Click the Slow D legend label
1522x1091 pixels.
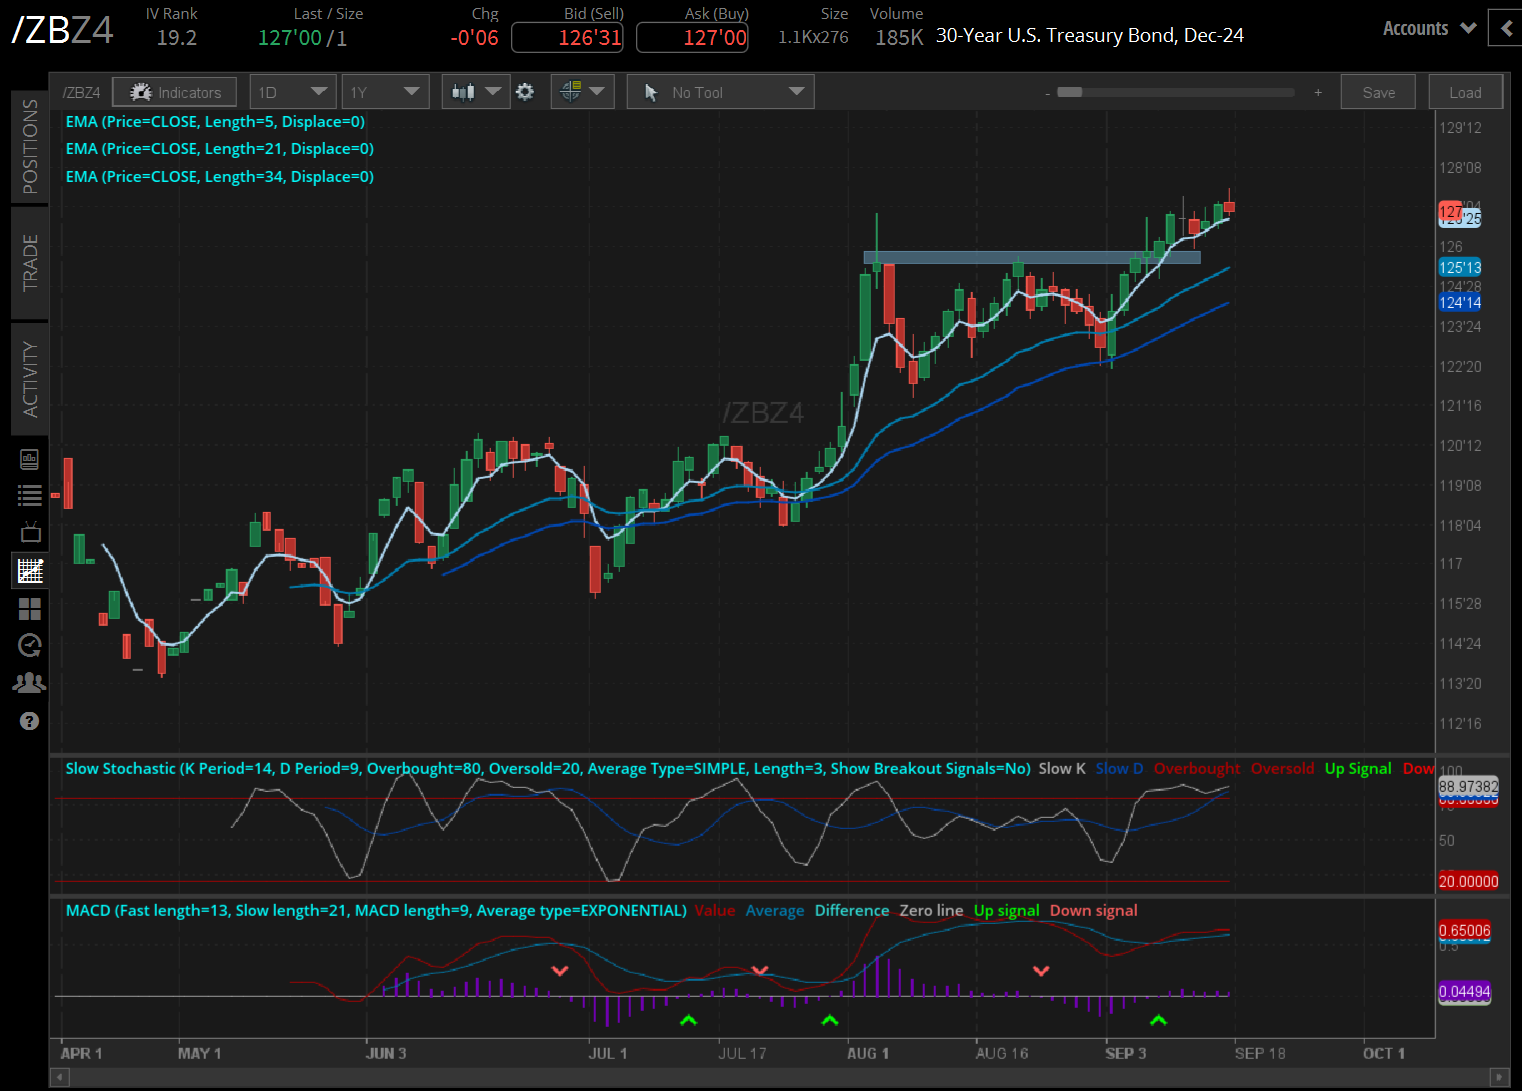pos(1119,769)
